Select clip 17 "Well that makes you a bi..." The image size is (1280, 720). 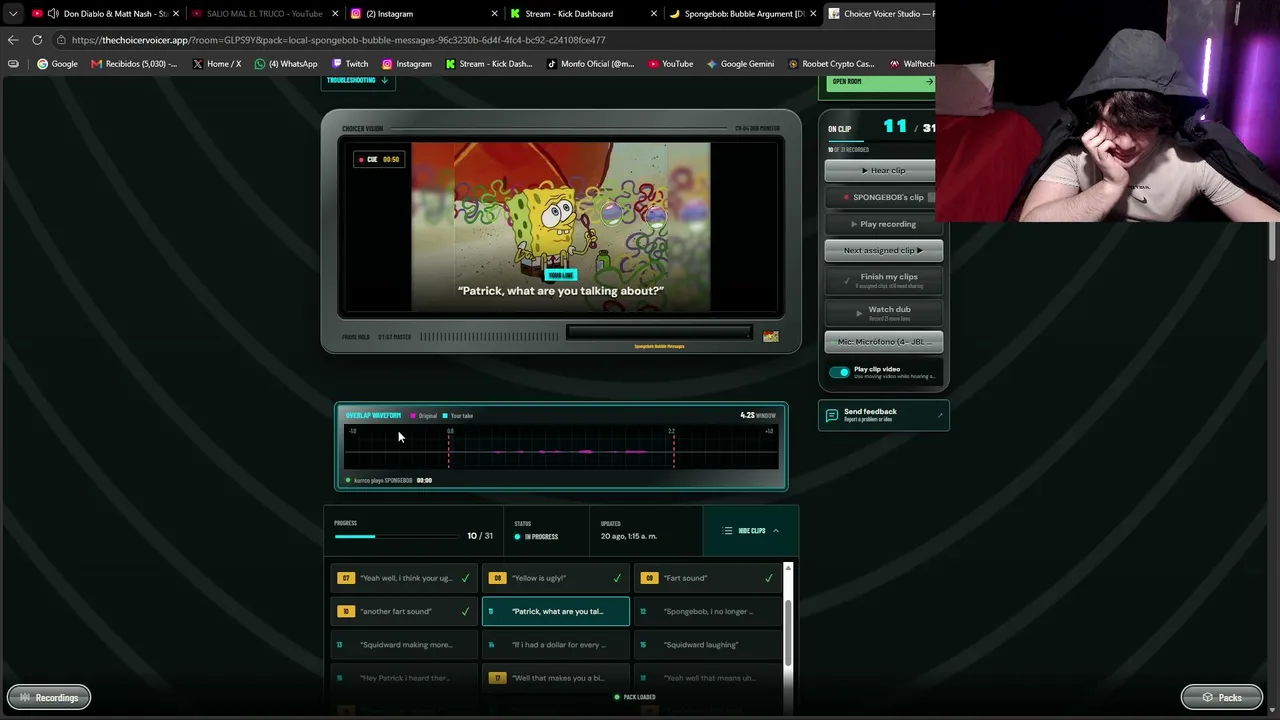pyautogui.click(x=556, y=678)
